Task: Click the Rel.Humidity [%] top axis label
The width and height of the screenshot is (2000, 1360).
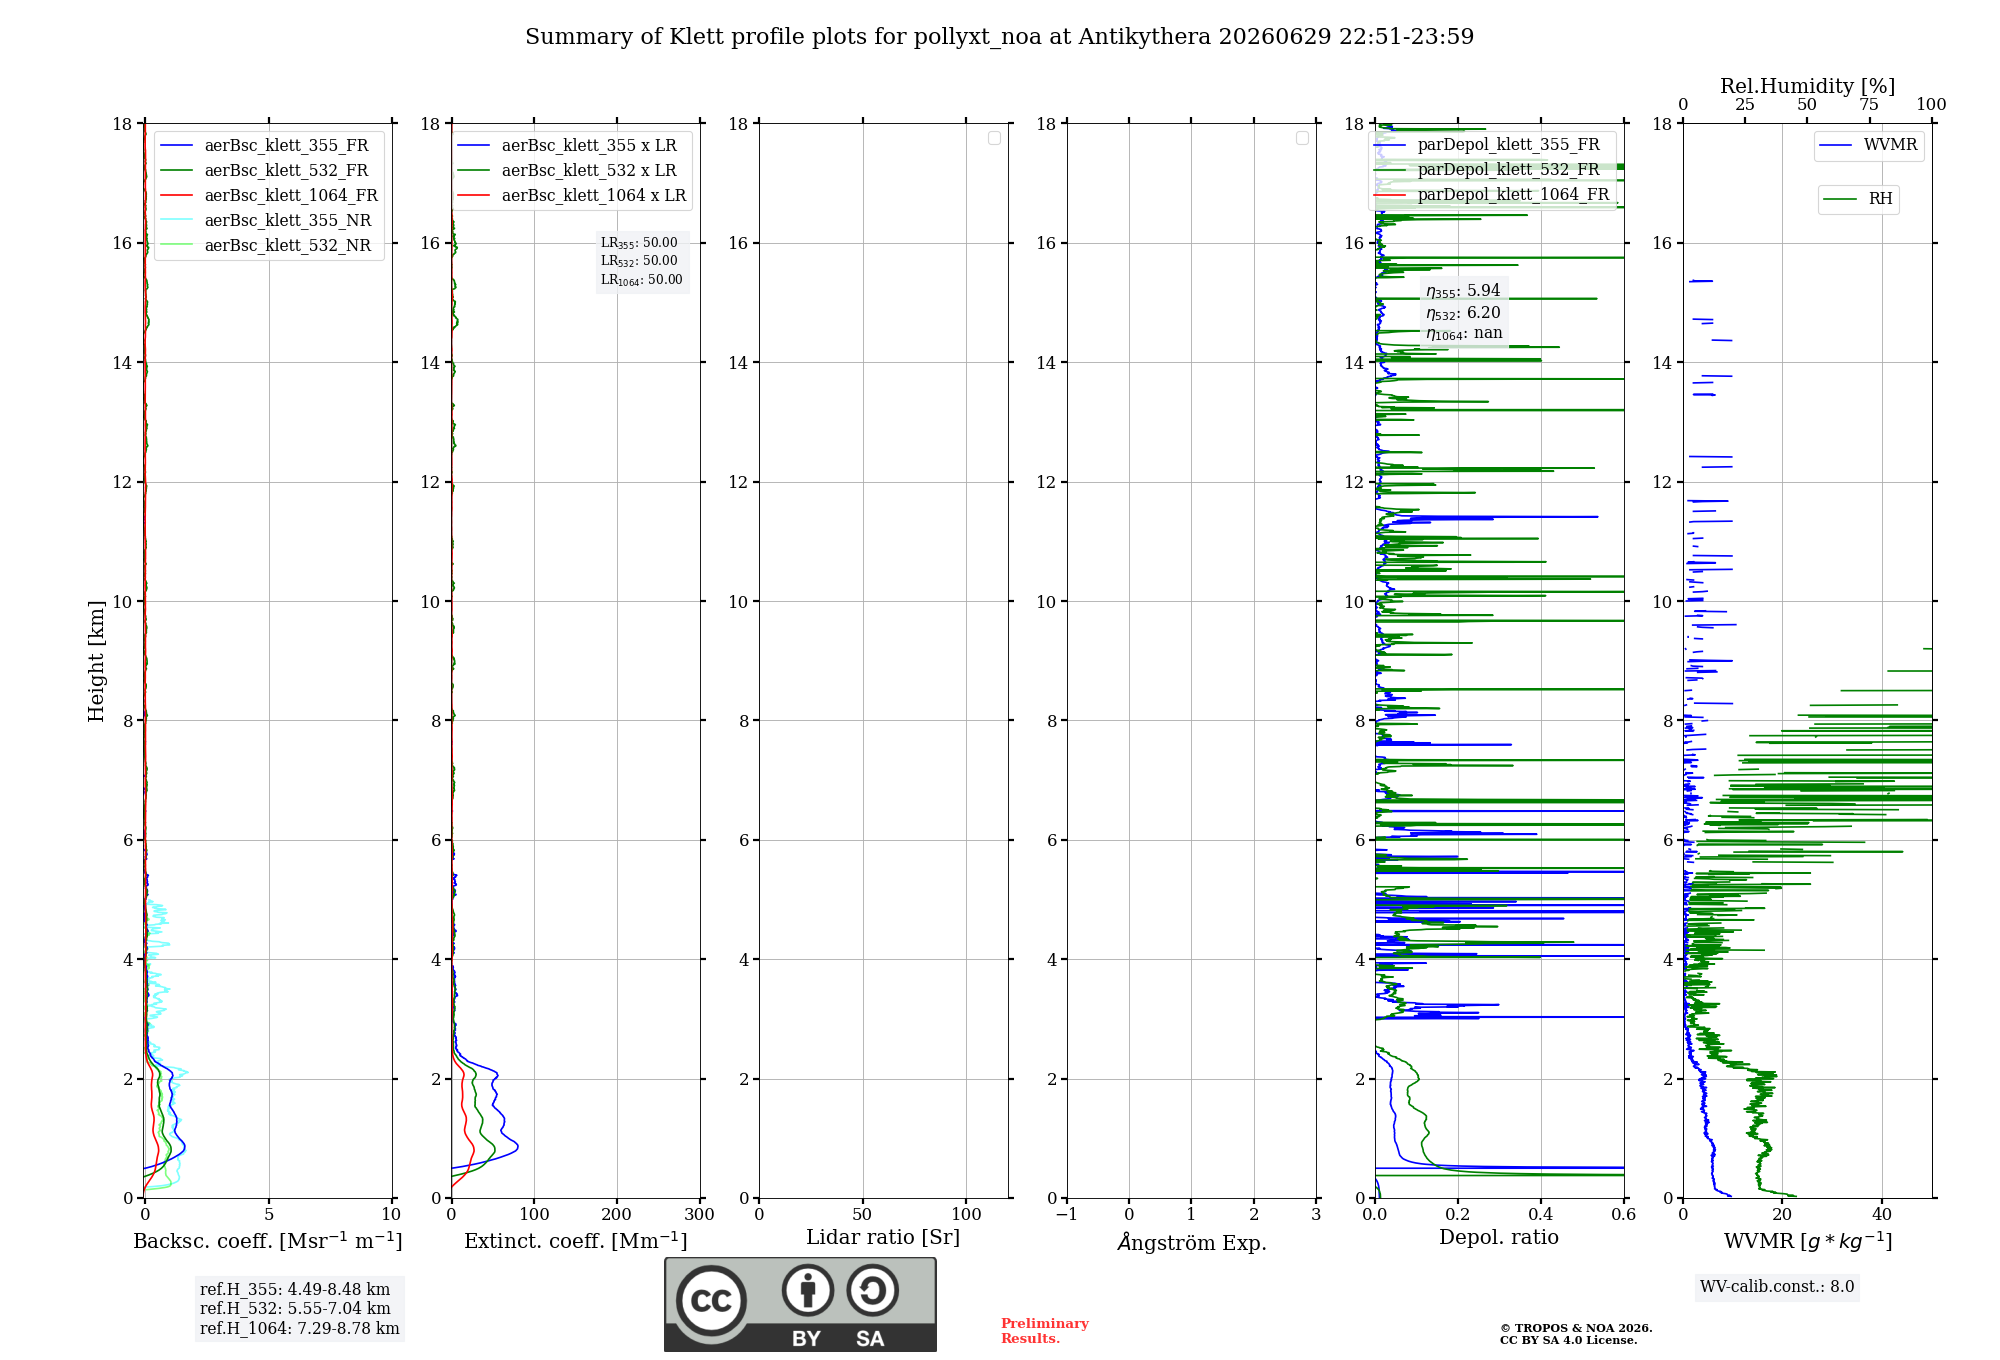Action: [1807, 86]
